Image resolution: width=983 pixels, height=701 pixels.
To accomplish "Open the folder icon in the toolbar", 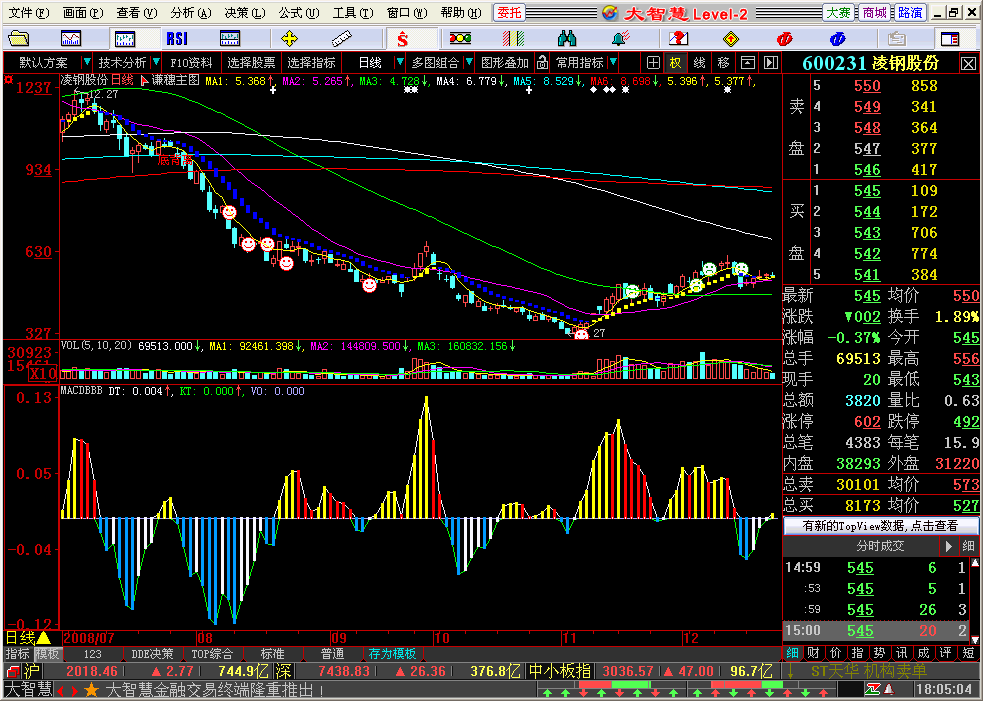I will point(19,39).
